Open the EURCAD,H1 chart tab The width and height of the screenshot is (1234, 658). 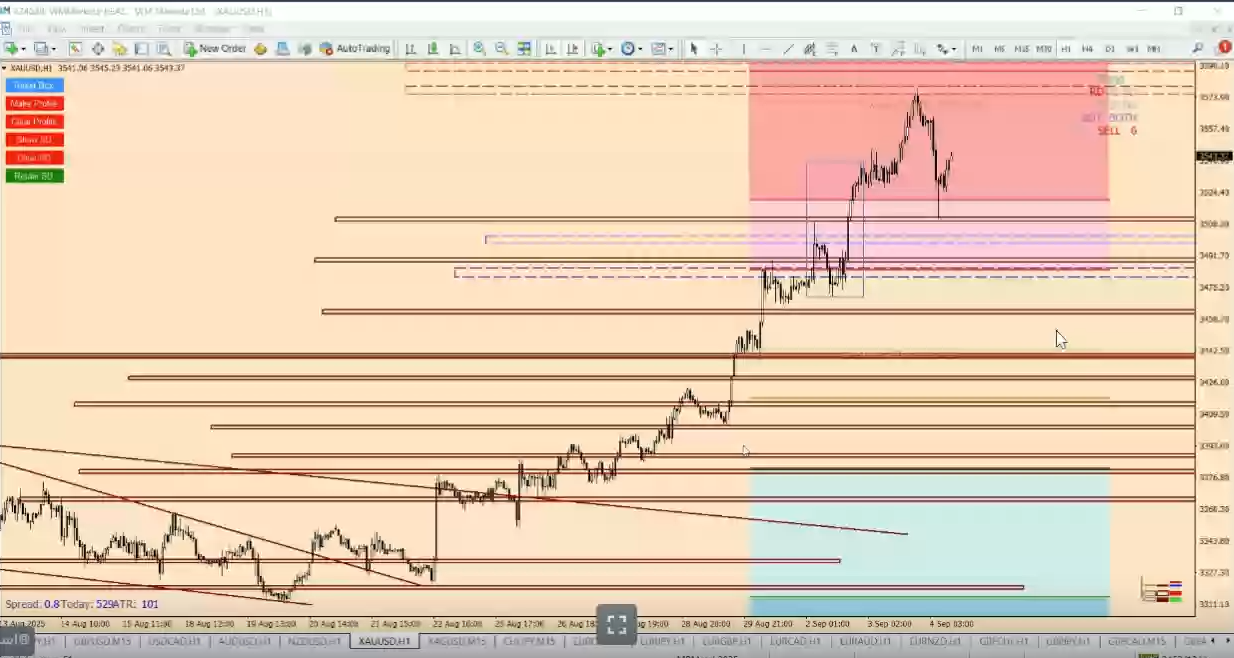point(804,641)
